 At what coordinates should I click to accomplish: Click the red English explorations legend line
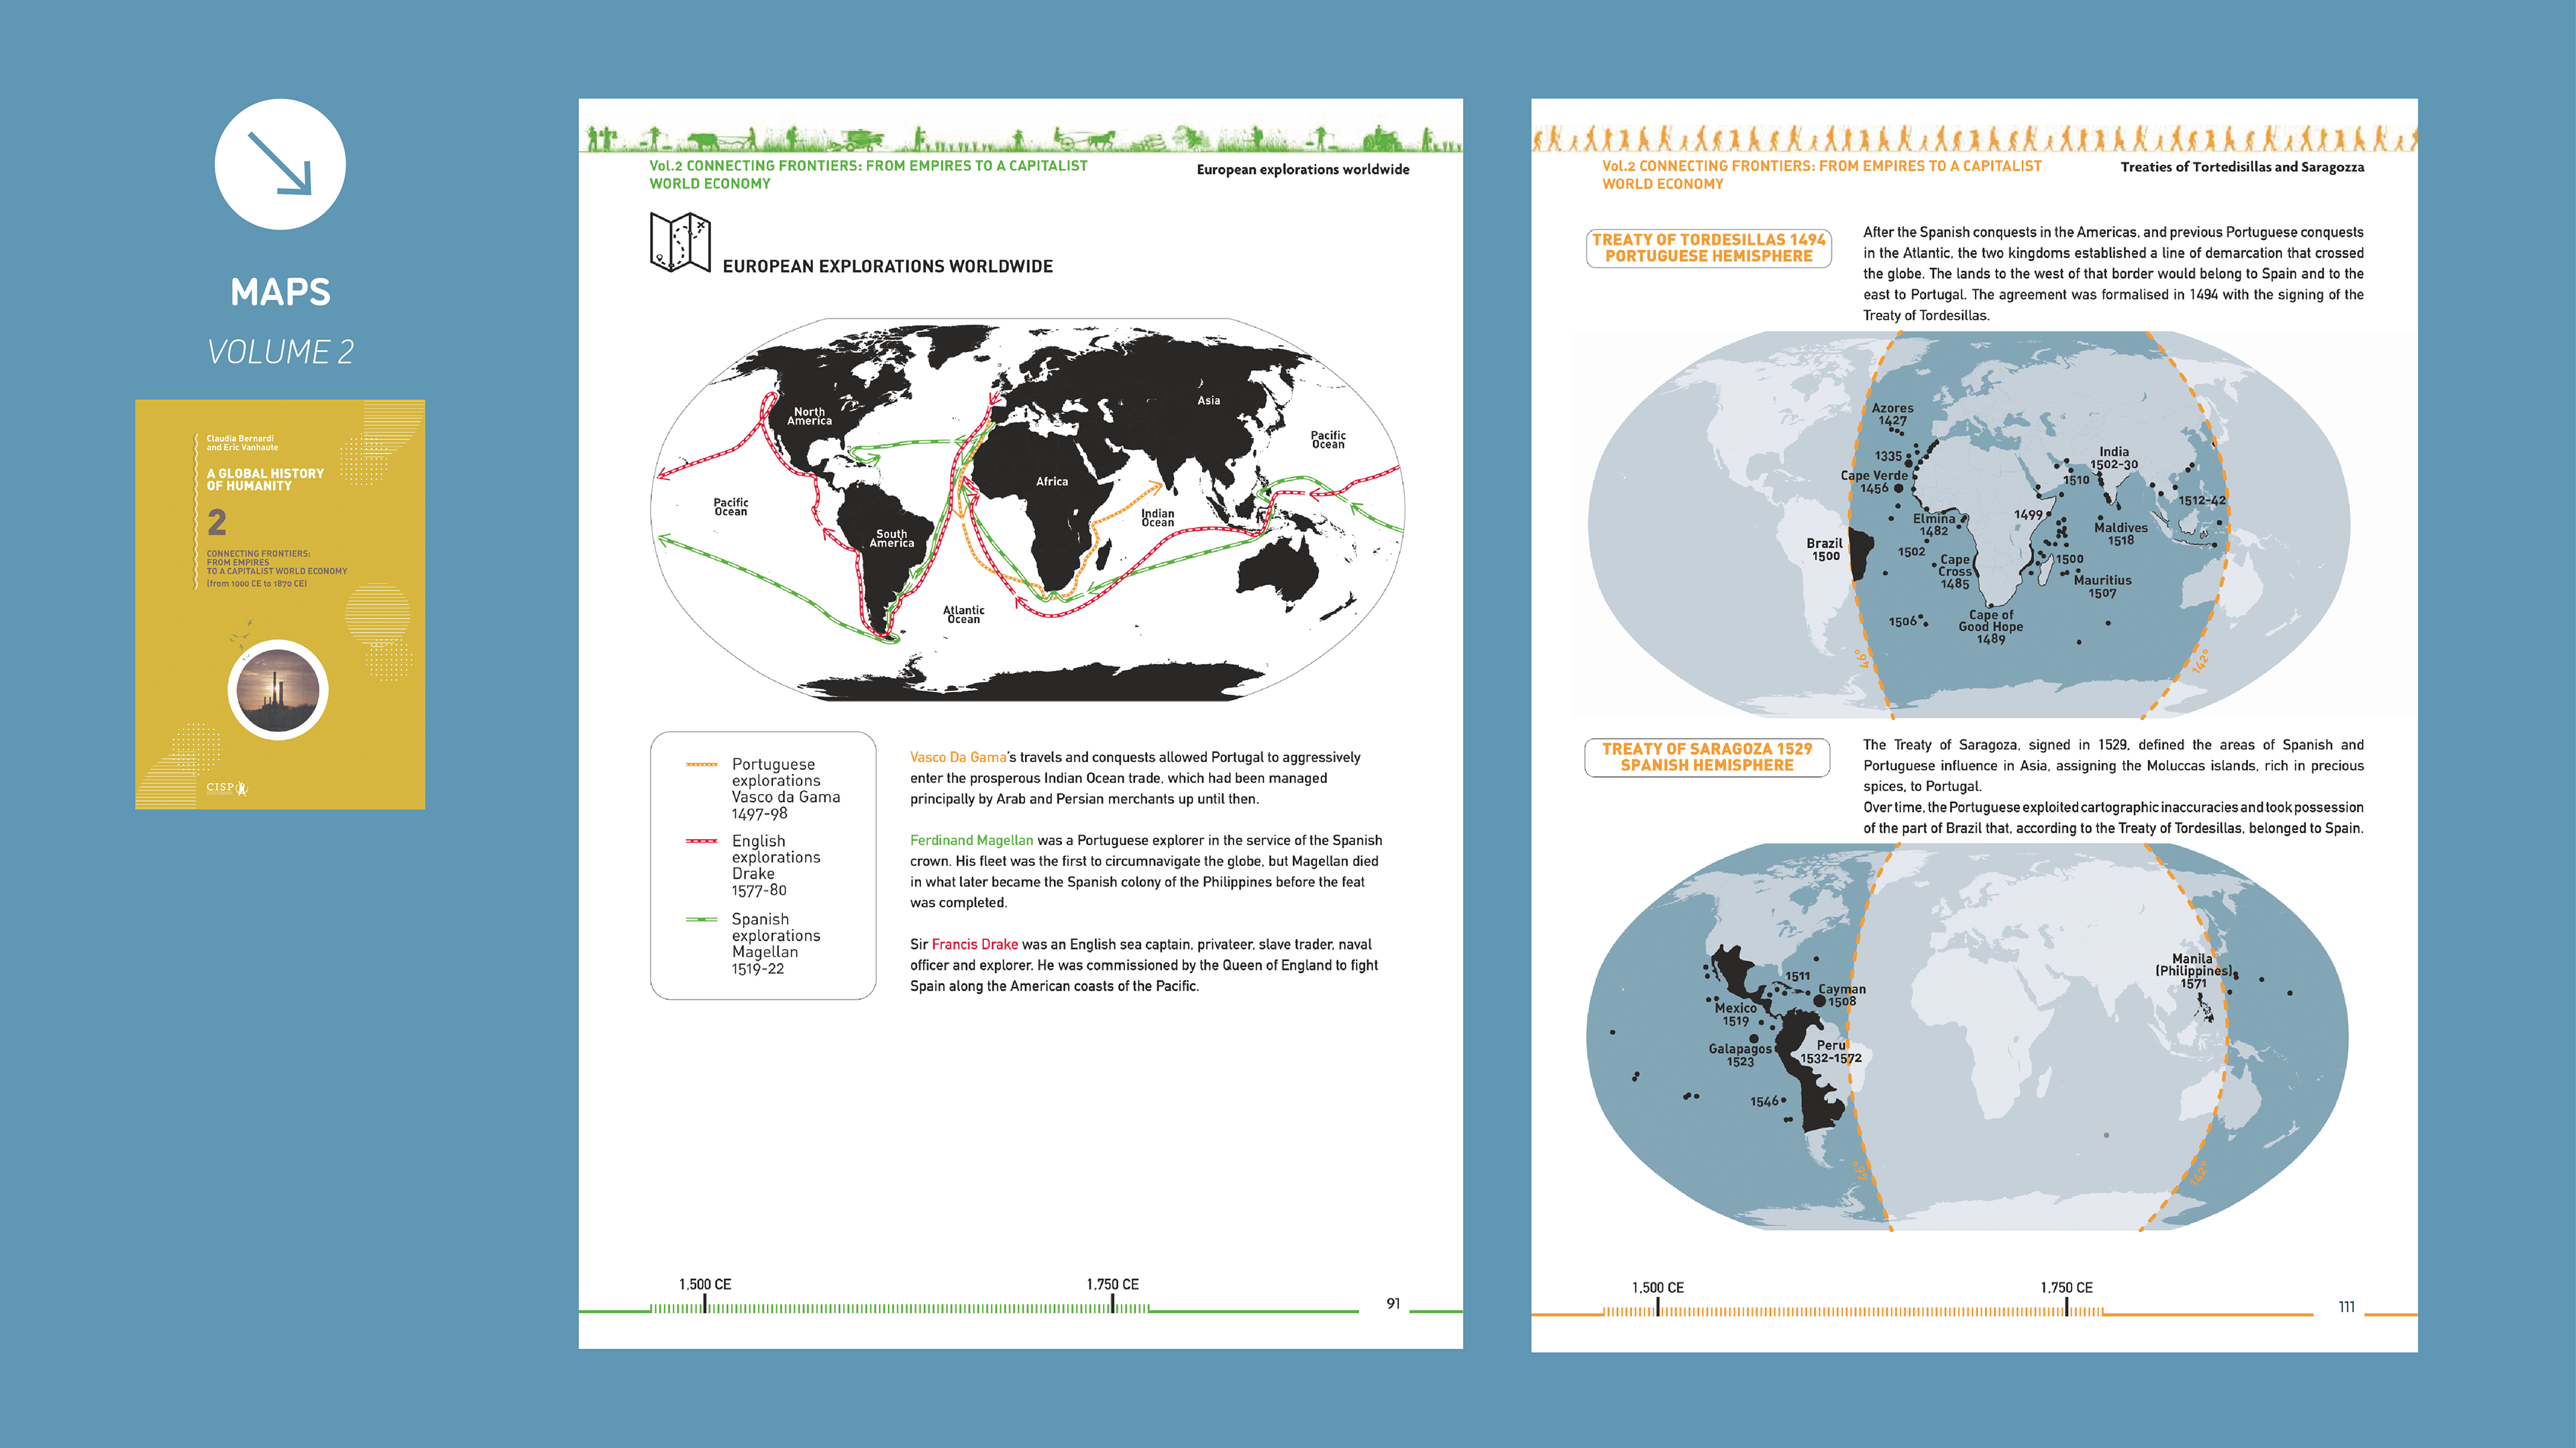point(701,841)
